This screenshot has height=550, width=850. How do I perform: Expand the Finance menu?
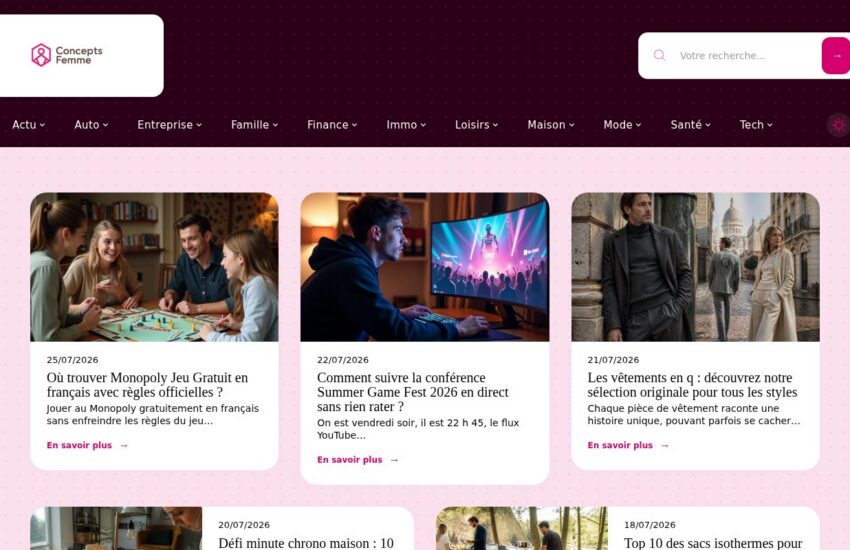332,125
